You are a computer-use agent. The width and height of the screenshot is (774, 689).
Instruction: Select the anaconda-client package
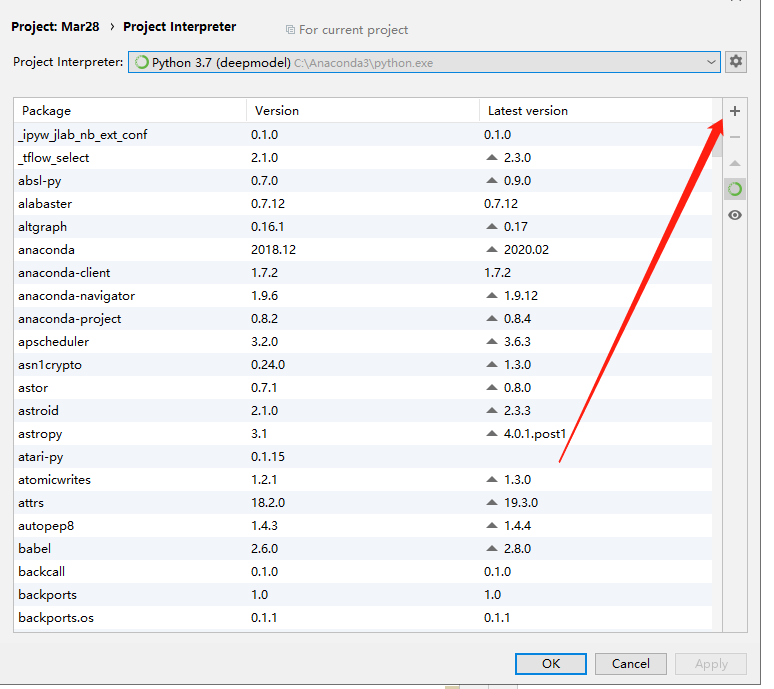coord(363,273)
